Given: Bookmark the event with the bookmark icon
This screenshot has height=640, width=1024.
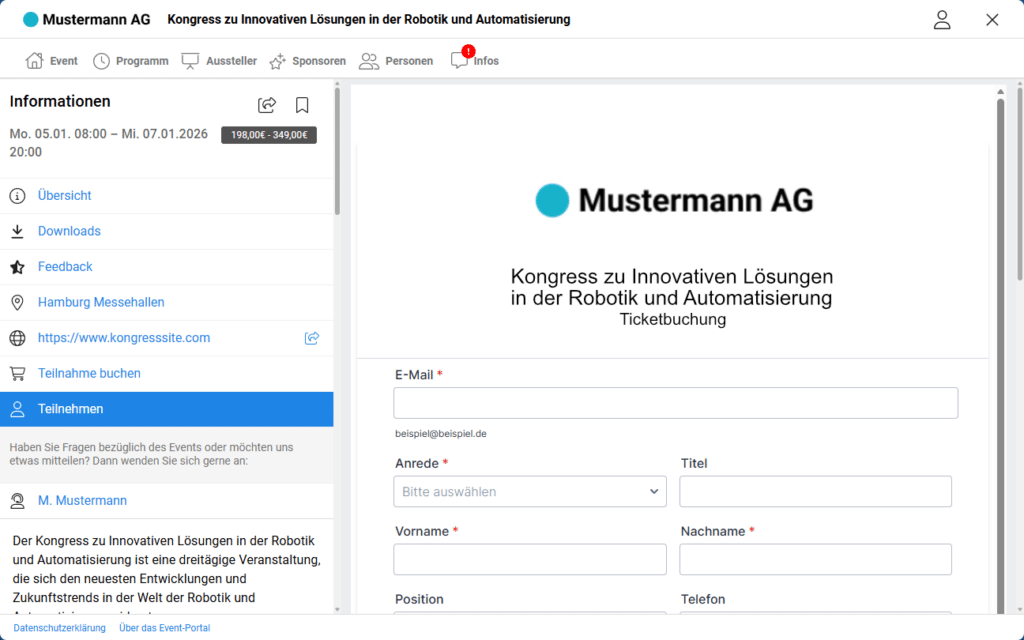Looking at the screenshot, I should tap(302, 105).
